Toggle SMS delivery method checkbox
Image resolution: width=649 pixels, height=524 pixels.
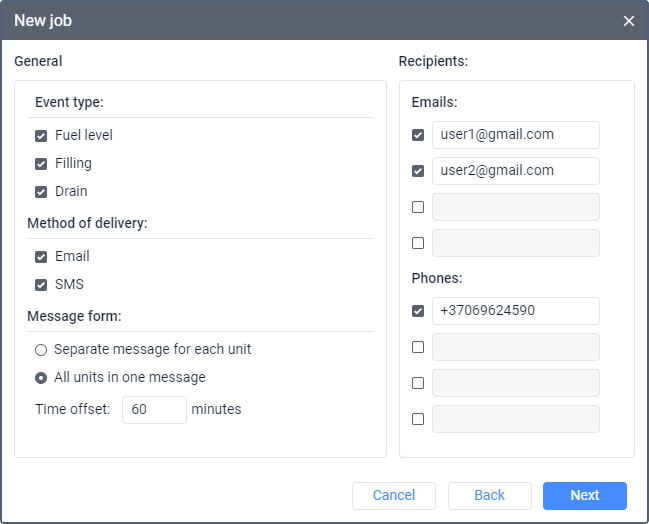click(x=41, y=285)
